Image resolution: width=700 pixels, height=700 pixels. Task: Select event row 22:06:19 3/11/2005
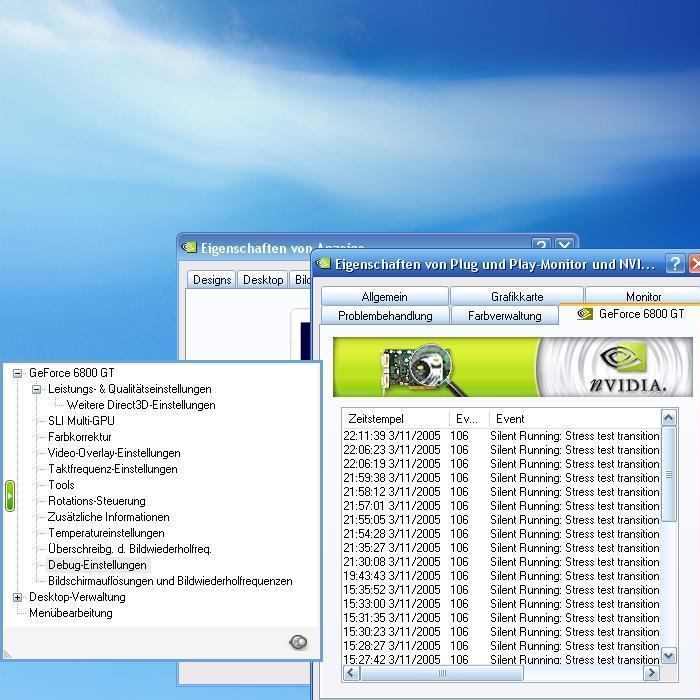pos(501,464)
